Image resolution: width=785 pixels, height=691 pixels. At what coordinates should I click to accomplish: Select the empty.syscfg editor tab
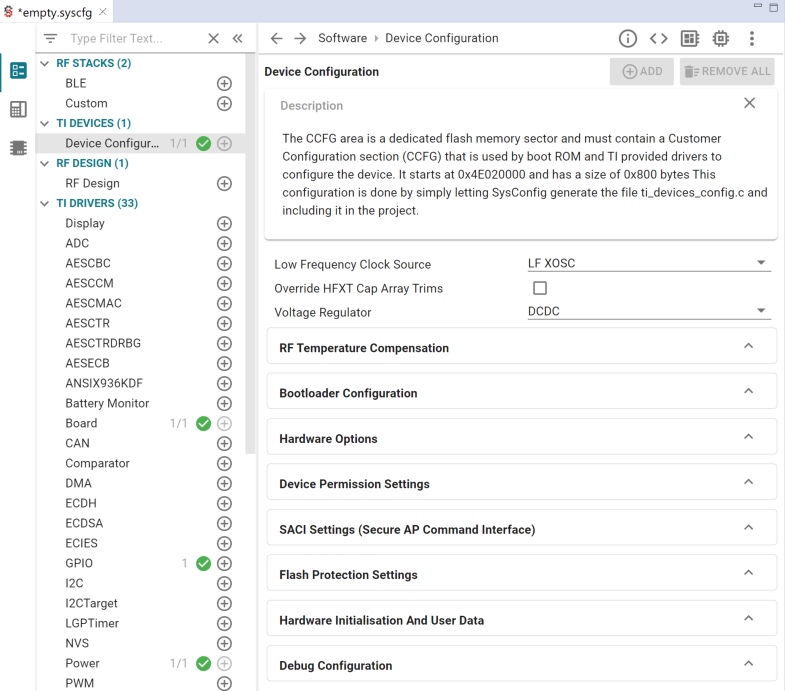56,11
